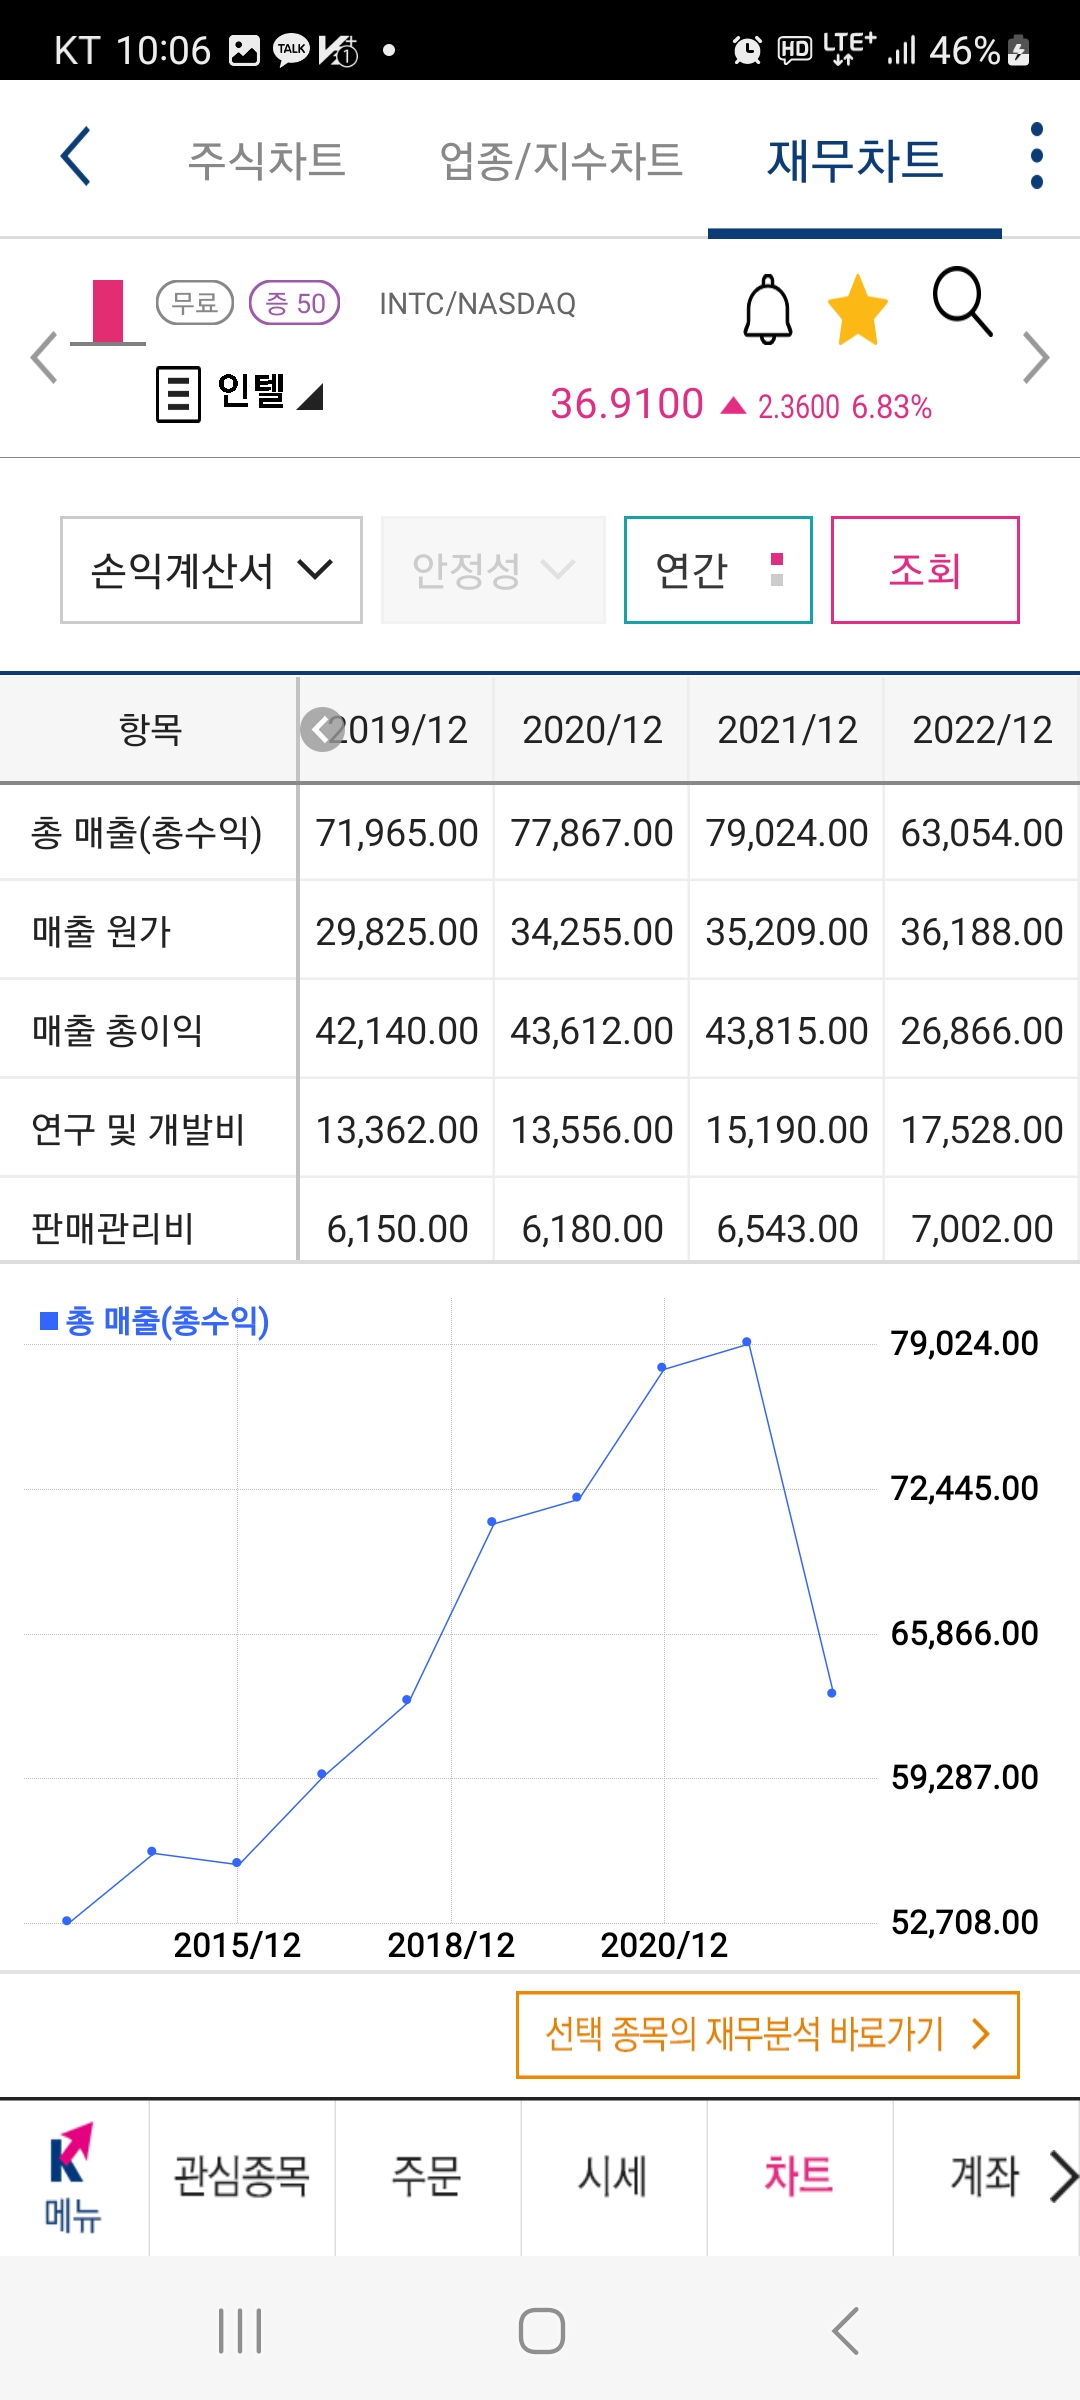Viewport: 1080px width, 2400px height.
Task: Tap the 무료 badge
Action: tap(195, 303)
